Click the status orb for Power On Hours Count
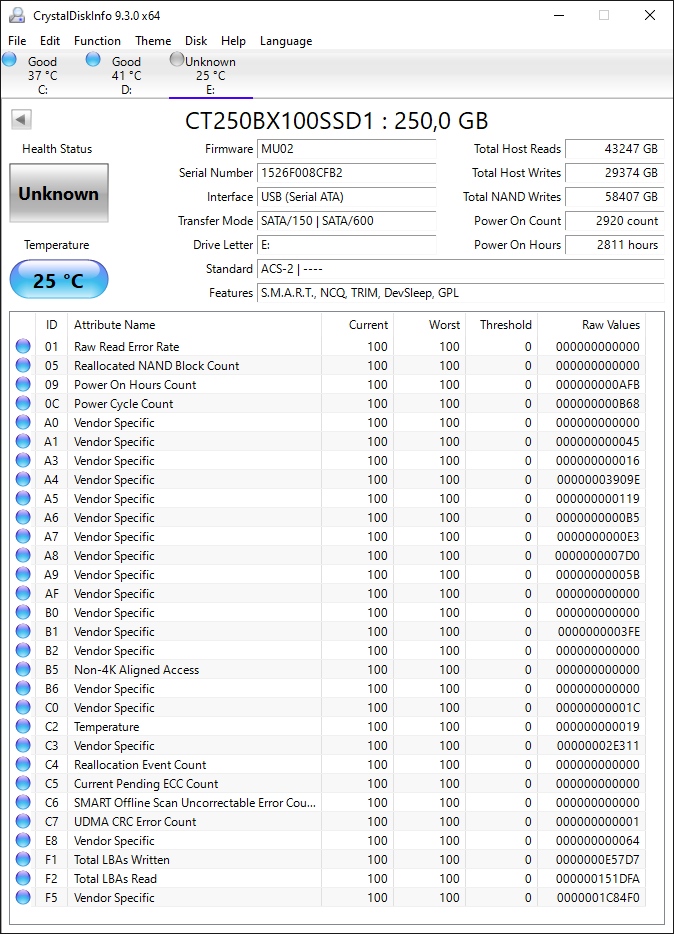Viewport: 674px width, 934px height. [23, 384]
